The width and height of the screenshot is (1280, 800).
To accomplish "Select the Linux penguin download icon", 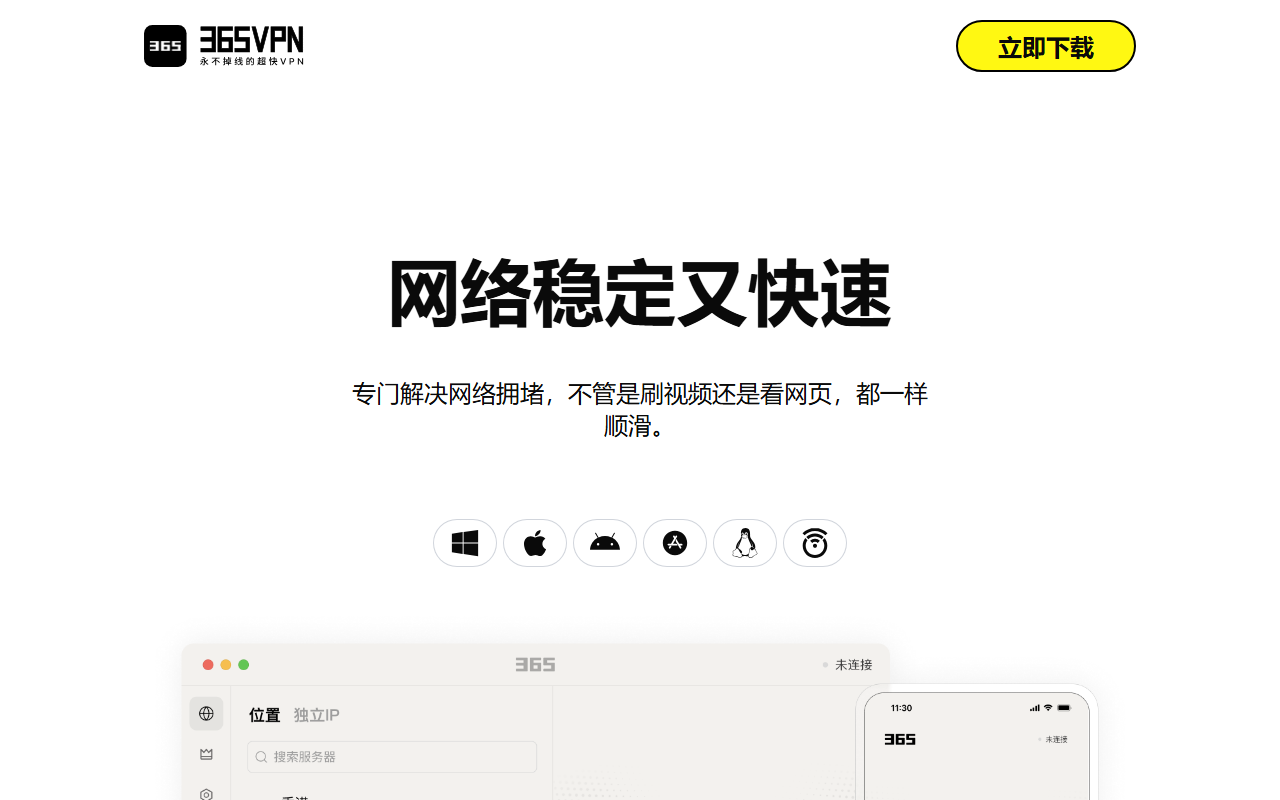I will pos(745,543).
